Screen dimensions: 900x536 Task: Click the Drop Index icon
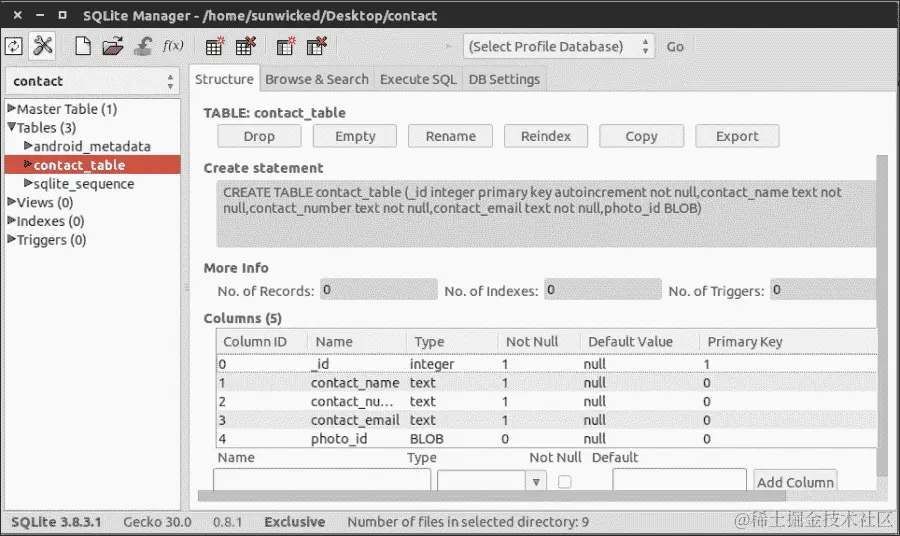pos(316,46)
